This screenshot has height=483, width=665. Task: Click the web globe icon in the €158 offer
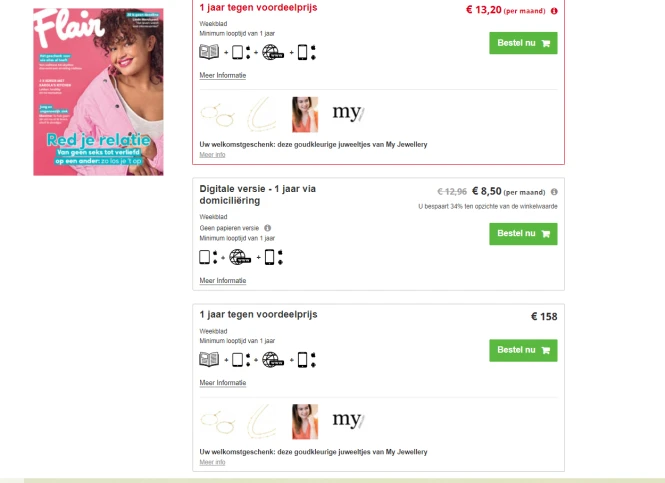tap(273, 360)
